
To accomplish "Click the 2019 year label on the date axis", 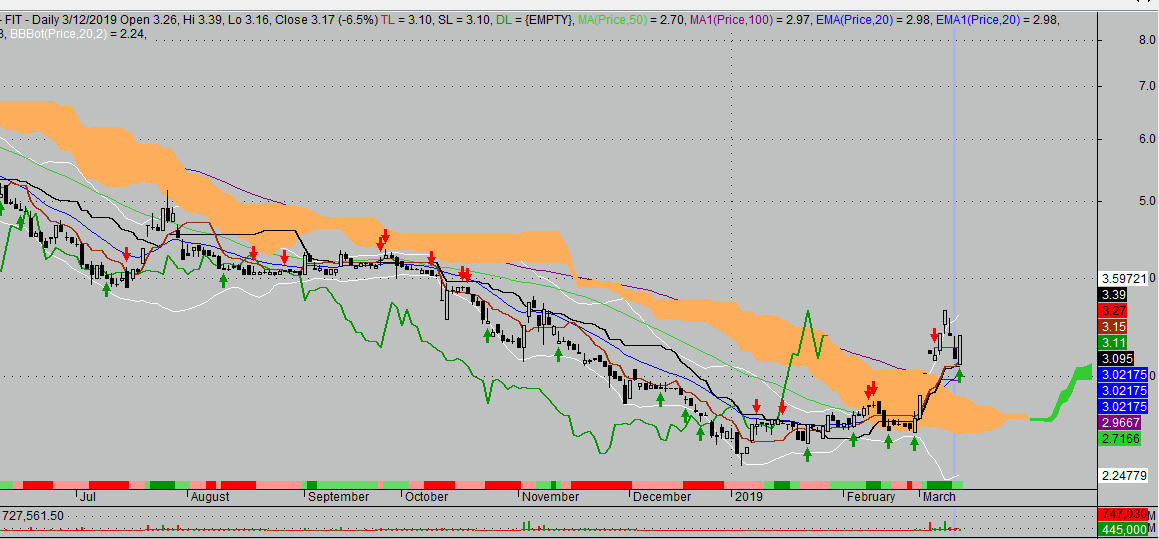I will [748, 496].
